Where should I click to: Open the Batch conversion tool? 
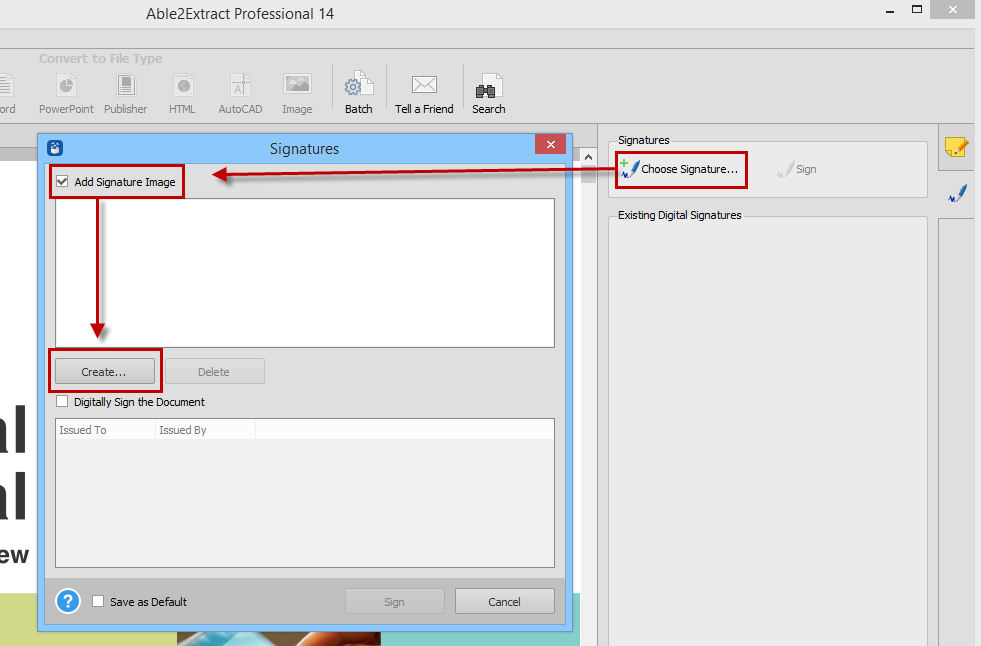(x=359, y=93)
